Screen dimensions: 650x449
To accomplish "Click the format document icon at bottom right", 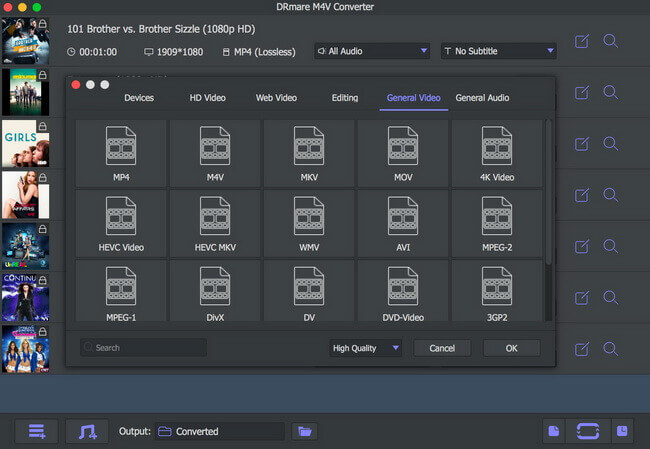I will tap(554, 431).
